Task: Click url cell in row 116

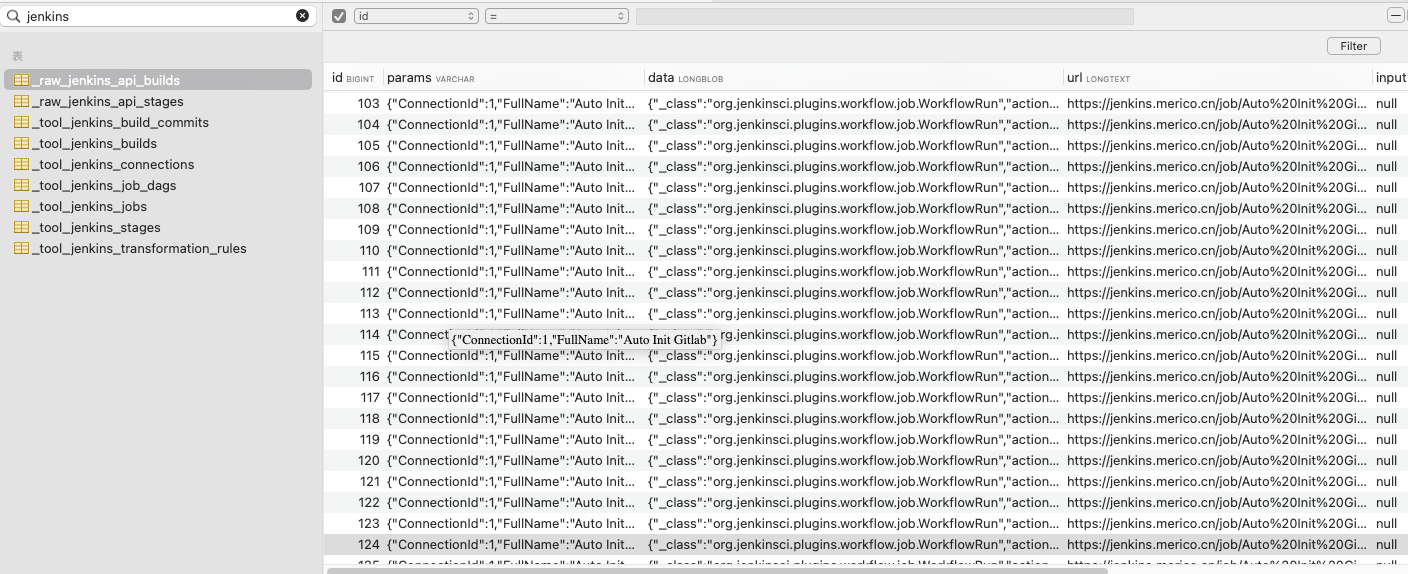Action: [x=1216, y=376]
